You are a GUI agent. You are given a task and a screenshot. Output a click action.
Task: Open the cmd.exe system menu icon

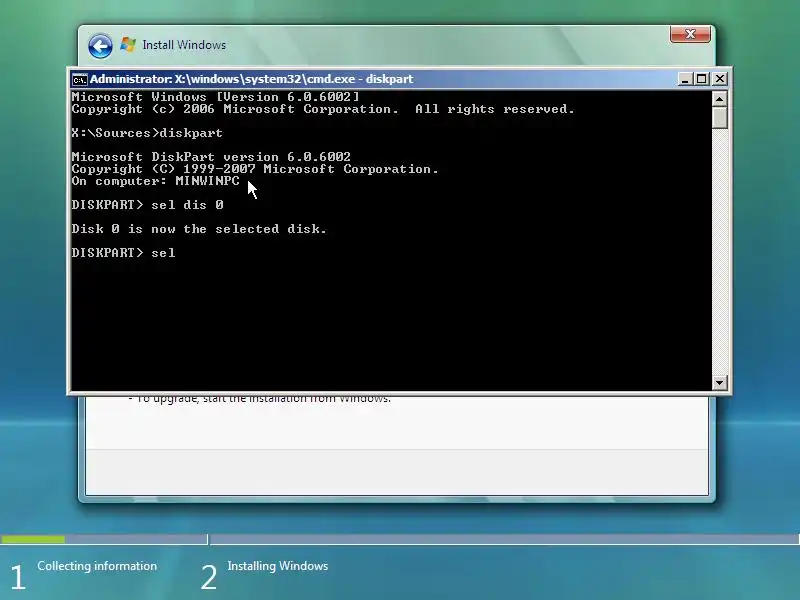coord(80,79)
